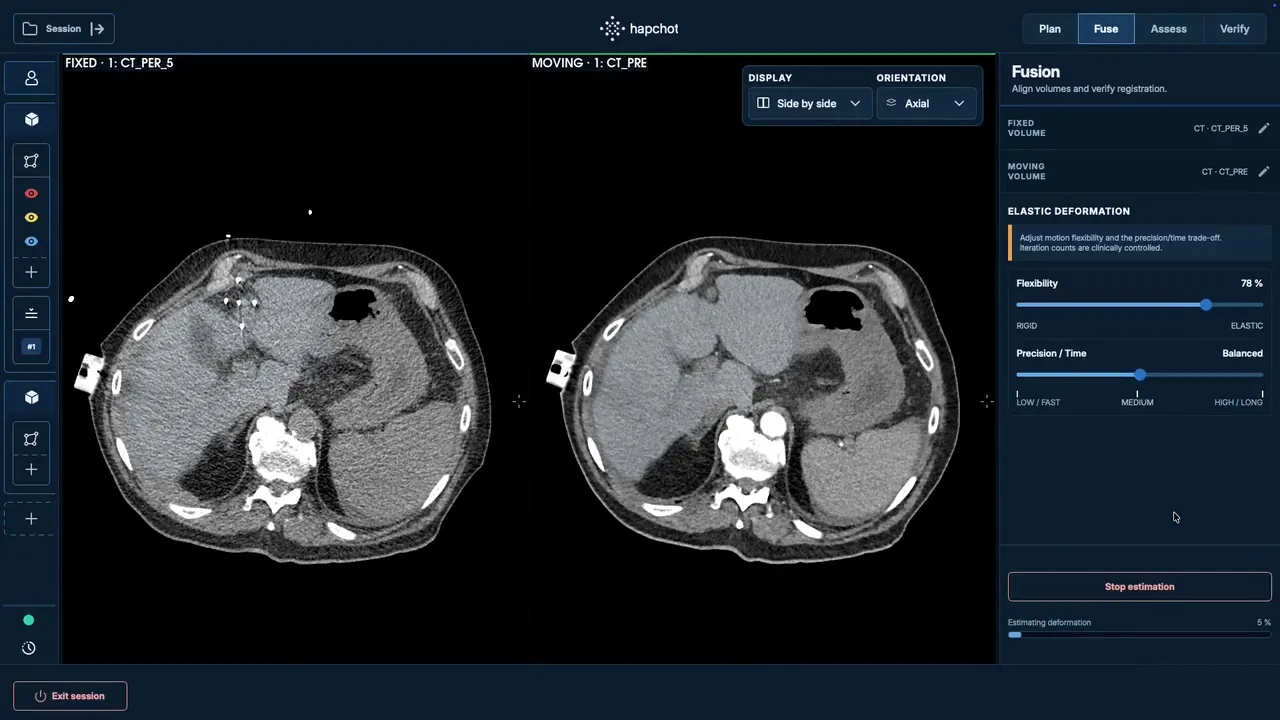This screenshot has height=720, width=1280.
Task: Click the Balanced precision label
Action: point(1242,353)
